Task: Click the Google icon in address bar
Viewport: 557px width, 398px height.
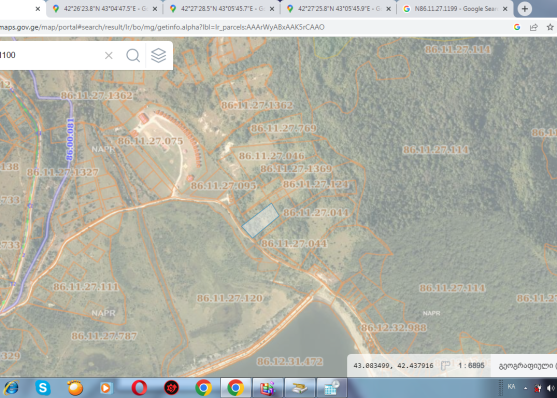Action: pos(517,27)
